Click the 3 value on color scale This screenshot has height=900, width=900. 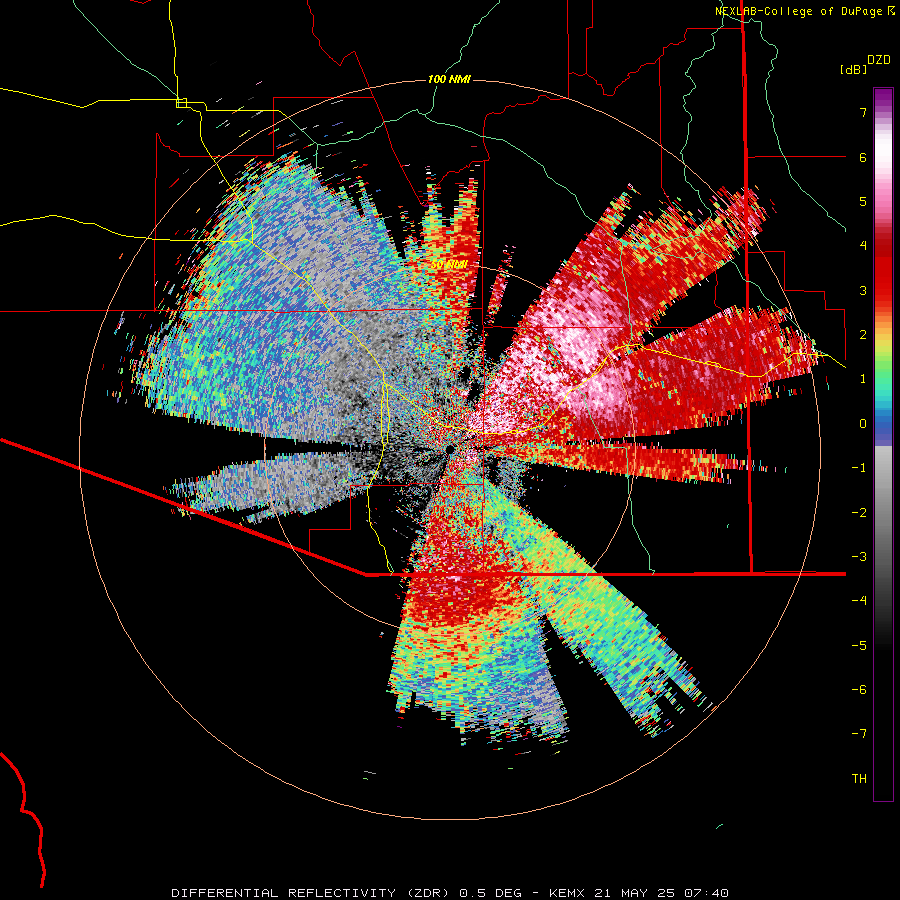click(863, 290)
